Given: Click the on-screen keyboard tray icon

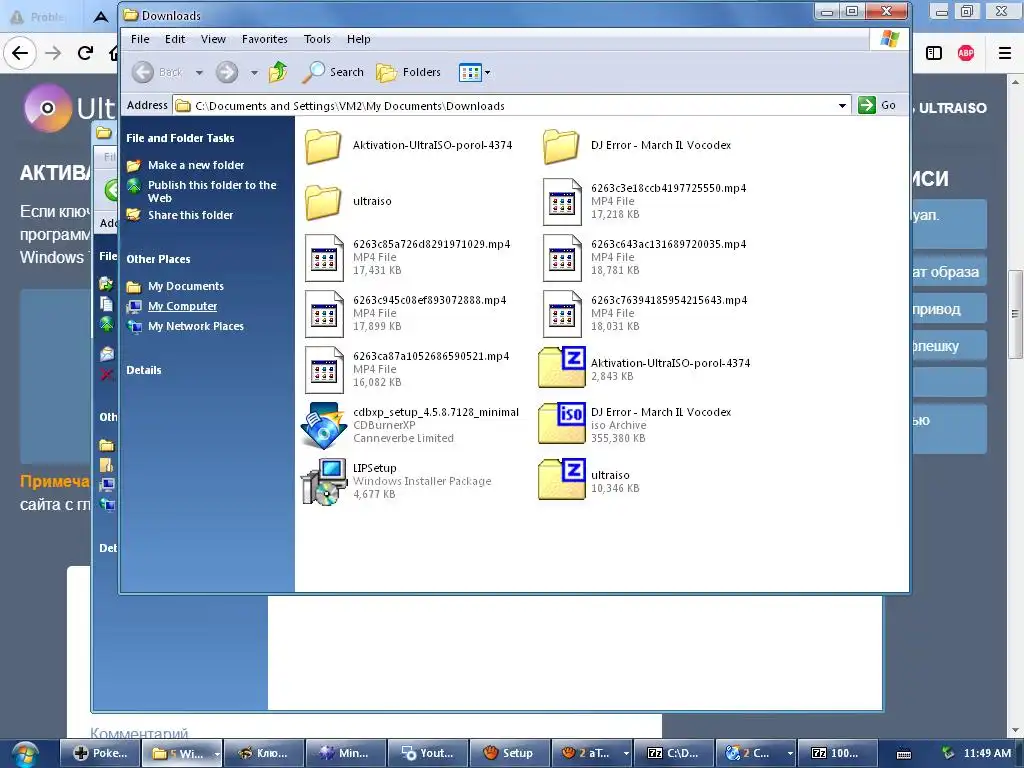Looking at the screenshot, I should click(904, 754).
